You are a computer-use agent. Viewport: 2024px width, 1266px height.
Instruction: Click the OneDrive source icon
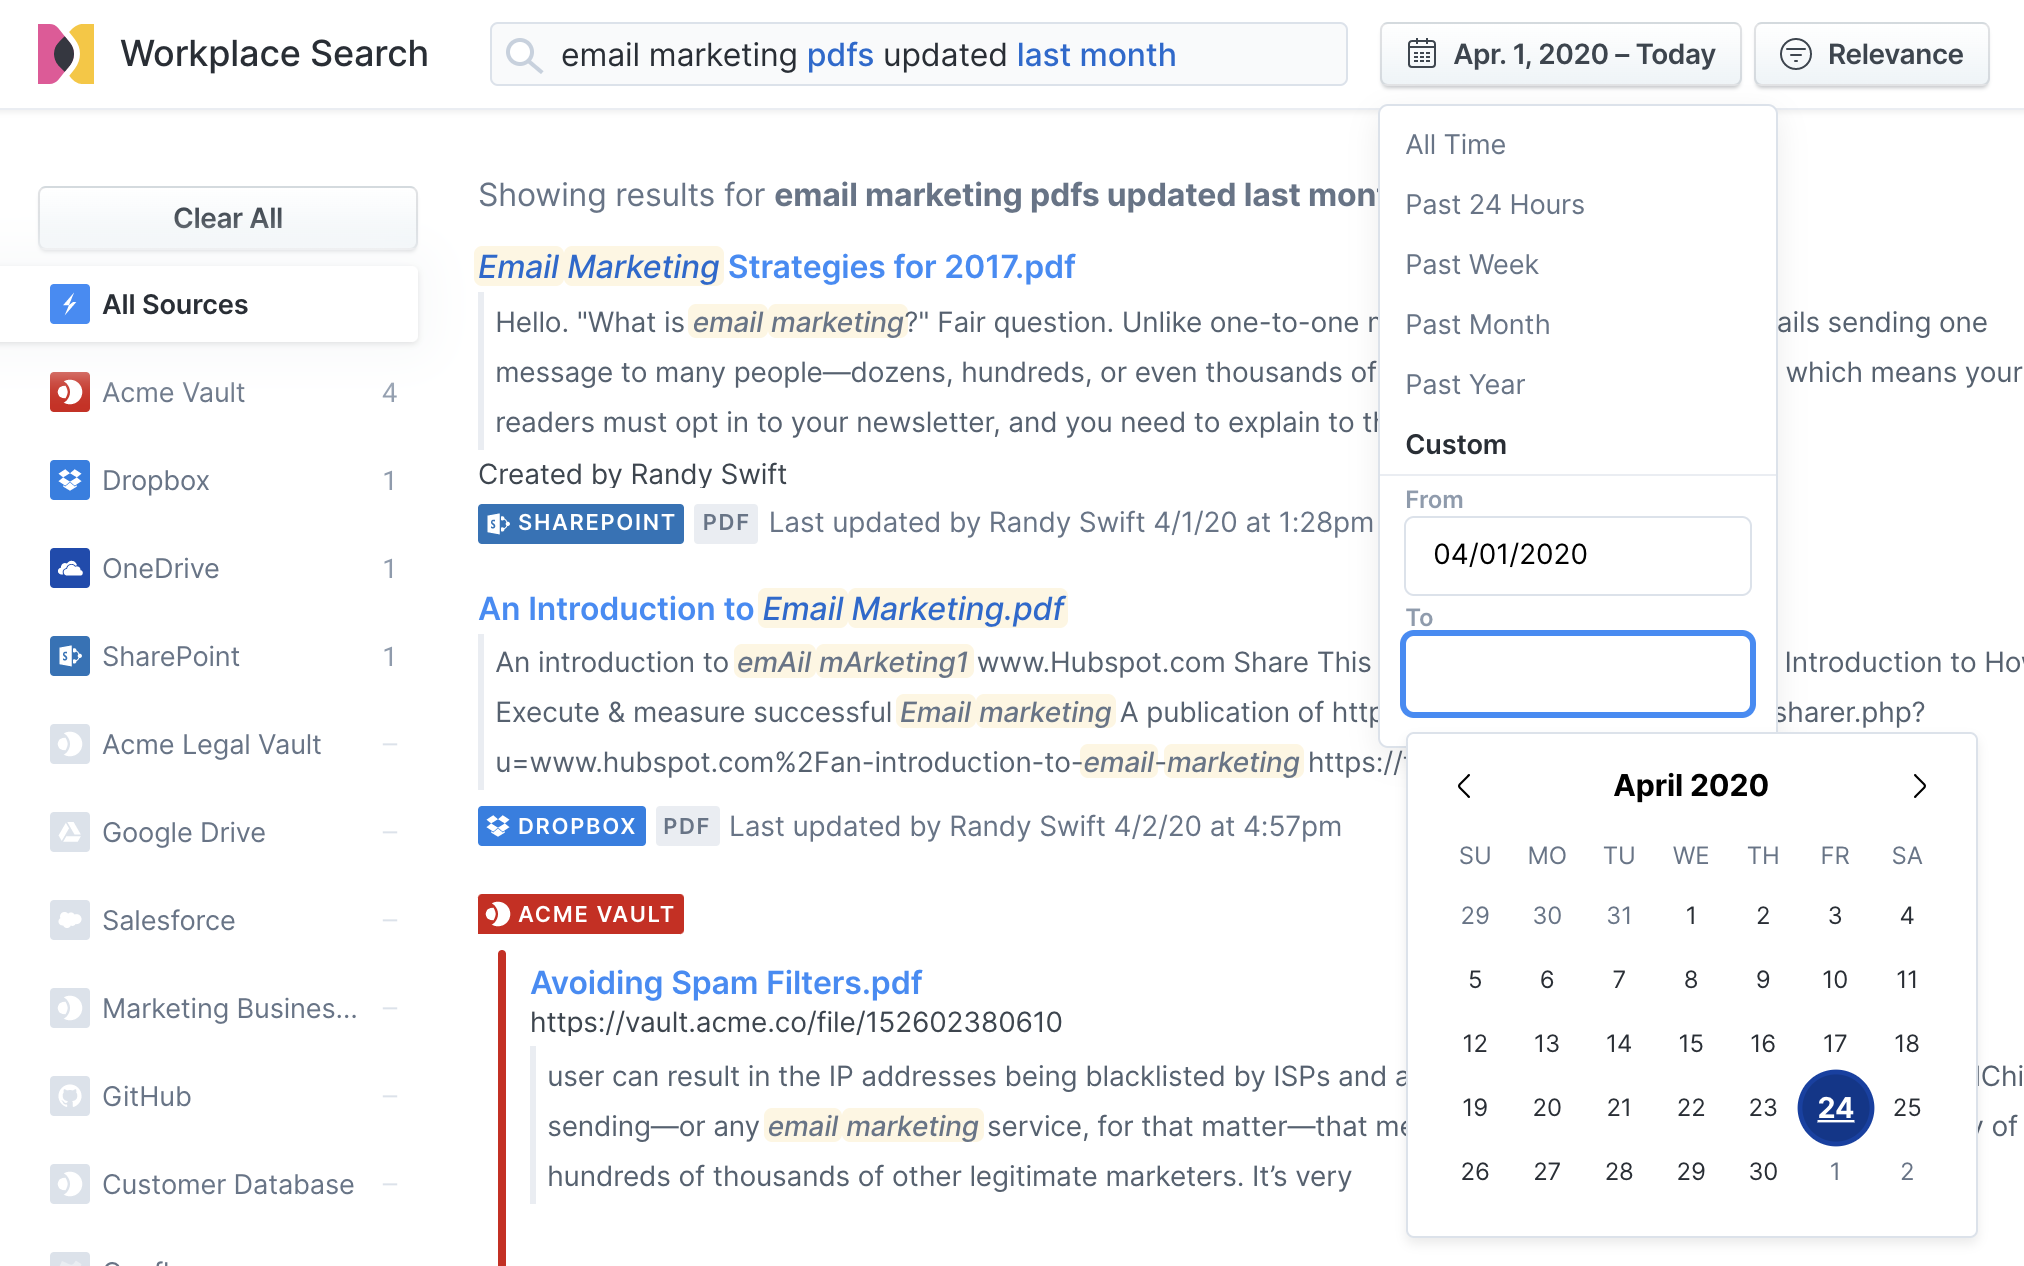(x=69, y=568)
